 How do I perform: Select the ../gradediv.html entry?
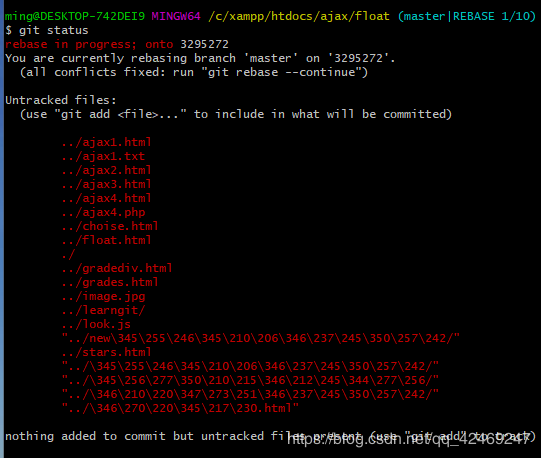pyautogui.click(x=117, y=269)
